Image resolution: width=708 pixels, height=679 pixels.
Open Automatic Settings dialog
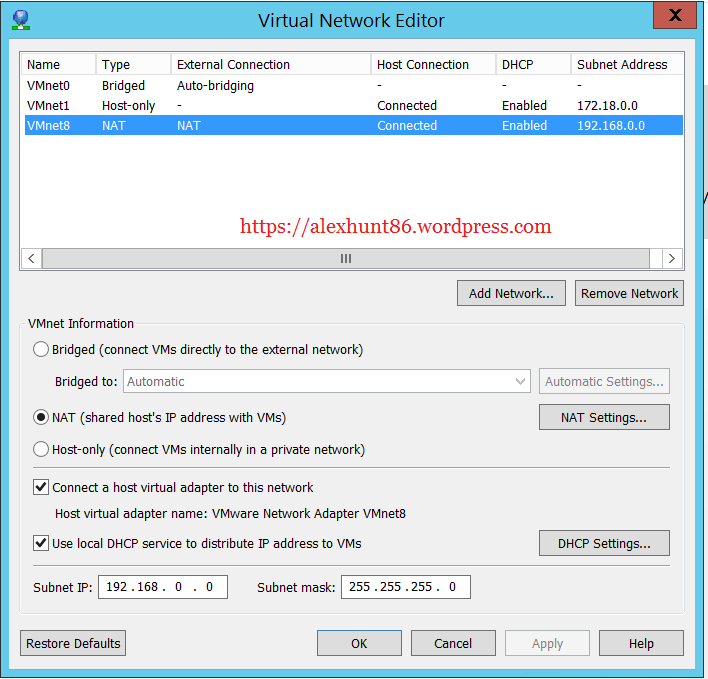click(x=604, y=381)
